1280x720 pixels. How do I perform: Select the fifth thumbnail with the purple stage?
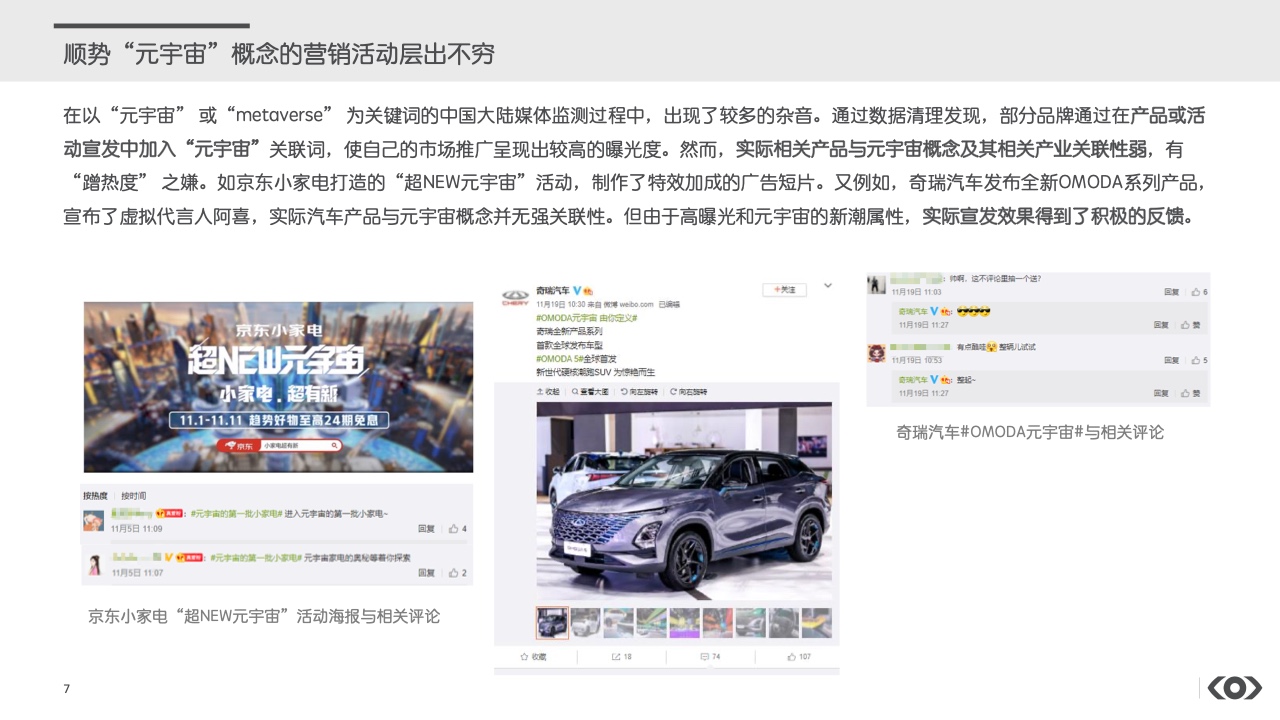(685, 623)
